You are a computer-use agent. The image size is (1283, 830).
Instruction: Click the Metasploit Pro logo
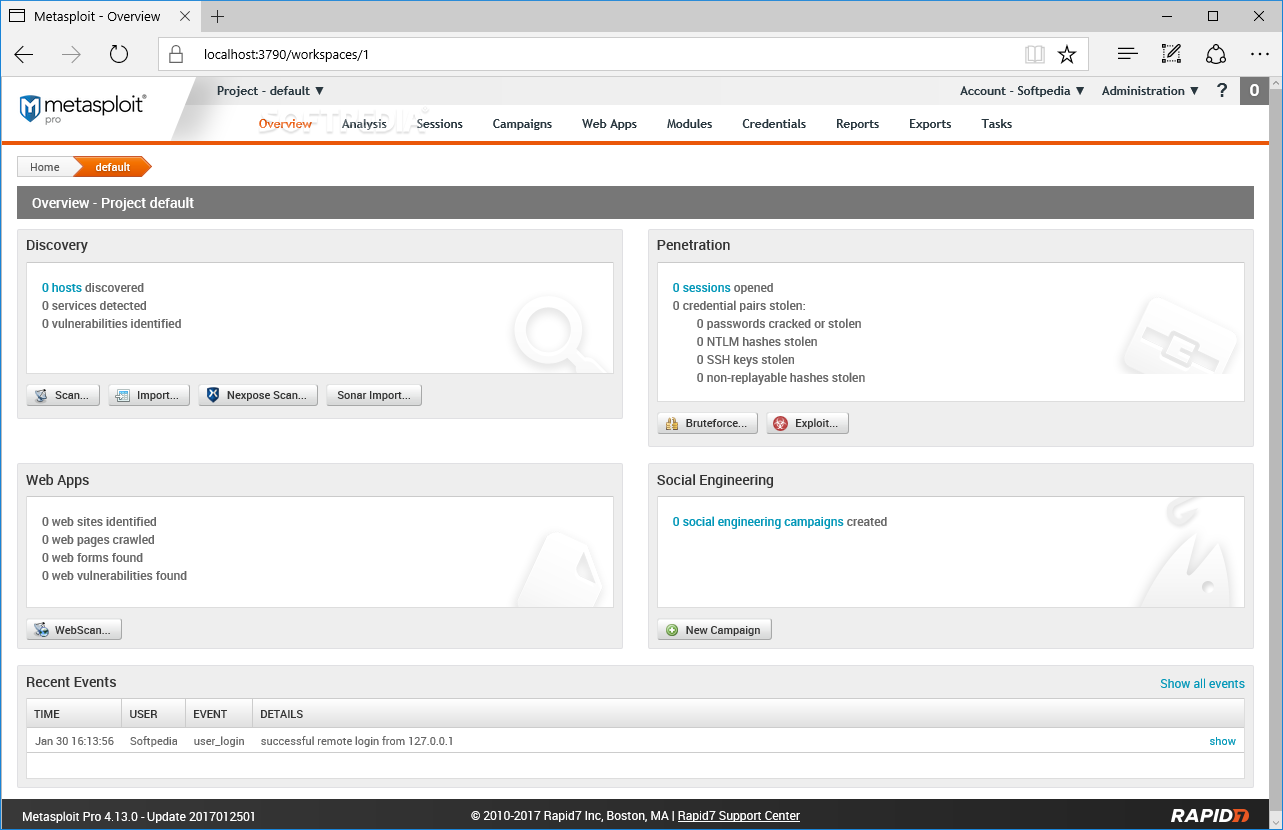coord(83,108)
